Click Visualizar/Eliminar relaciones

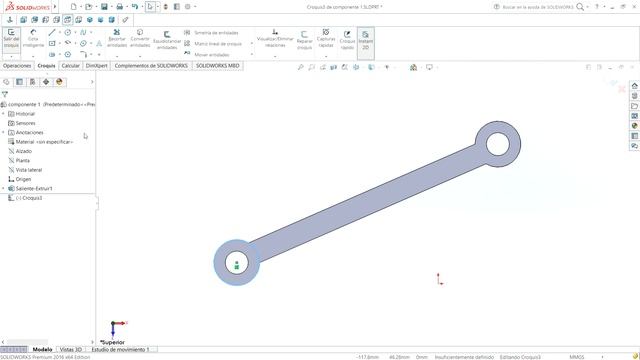tap(275, 38)
